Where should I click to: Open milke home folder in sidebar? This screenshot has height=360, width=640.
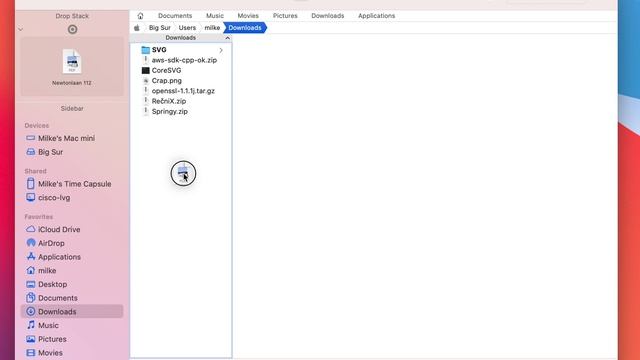click(47, 271)
